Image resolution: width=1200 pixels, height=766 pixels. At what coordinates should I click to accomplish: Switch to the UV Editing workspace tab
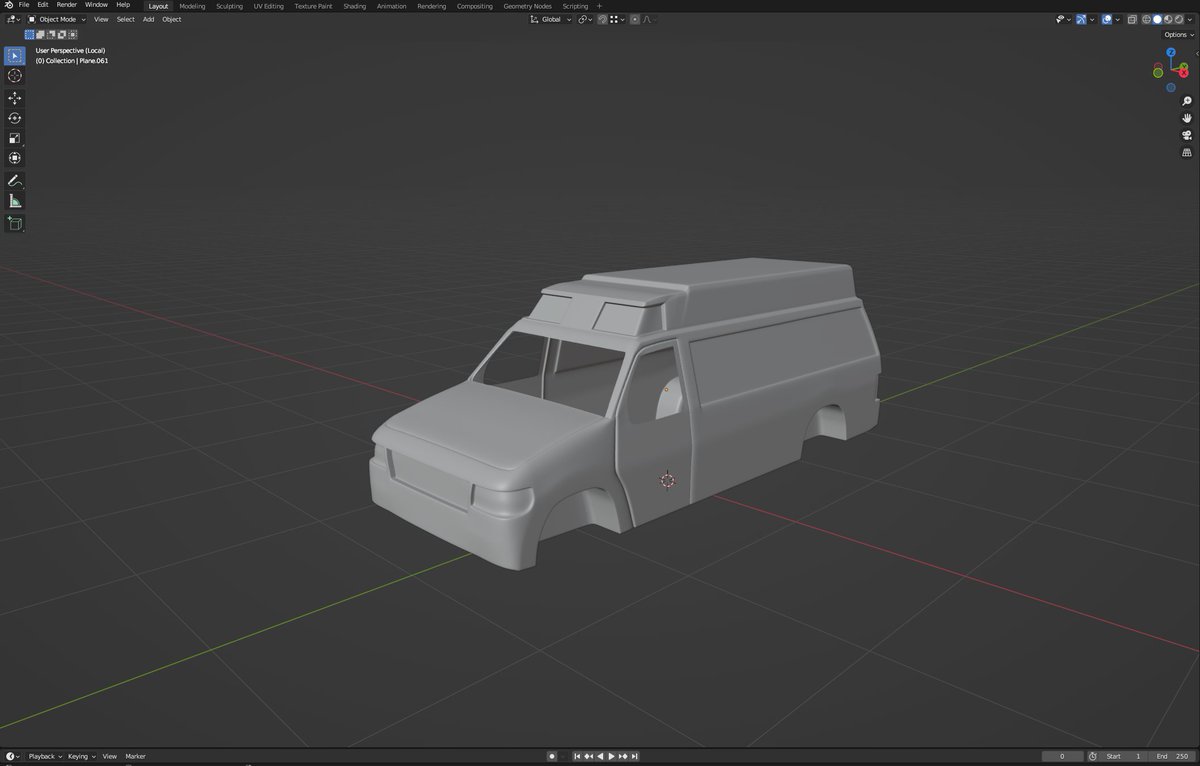pyautogui.click(x=268, y=6)
